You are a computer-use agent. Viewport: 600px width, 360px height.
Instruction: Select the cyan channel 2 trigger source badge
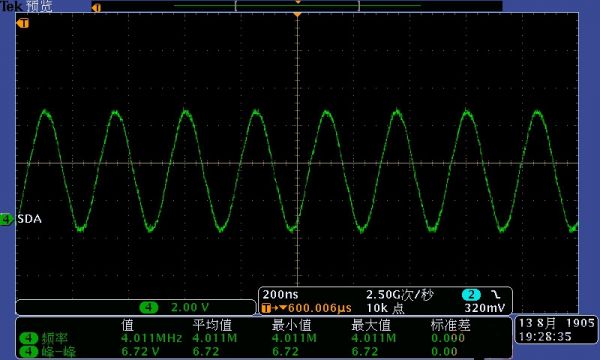coord(471,295)
